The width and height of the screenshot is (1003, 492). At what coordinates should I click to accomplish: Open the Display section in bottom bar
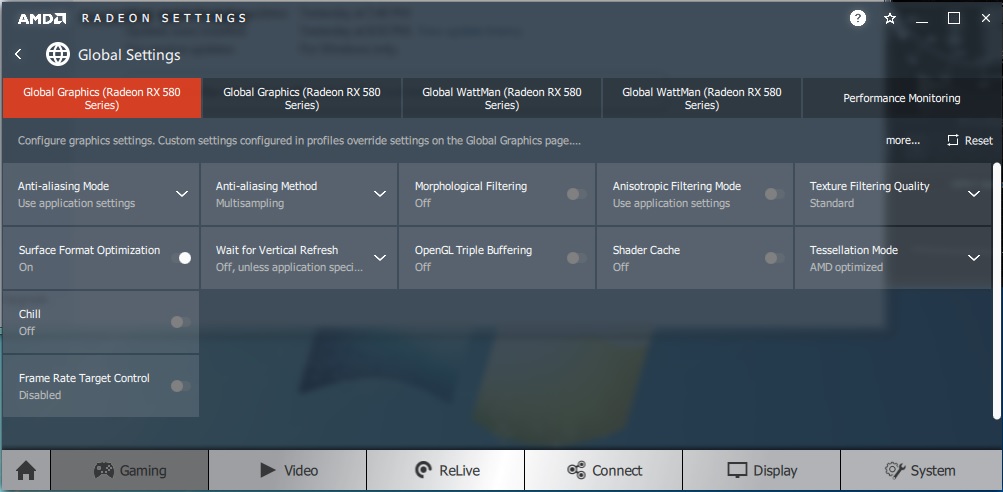pos(762,470)
